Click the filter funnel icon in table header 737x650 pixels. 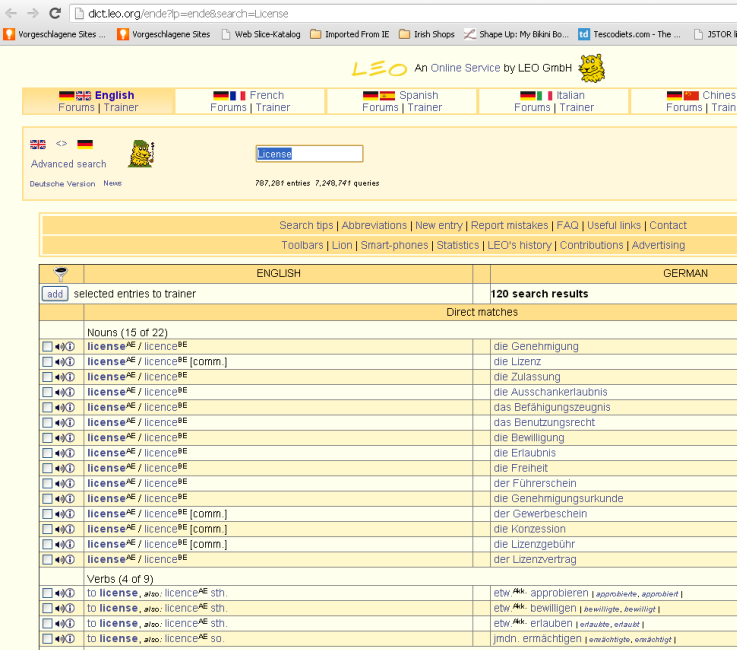tap(61, 274)
